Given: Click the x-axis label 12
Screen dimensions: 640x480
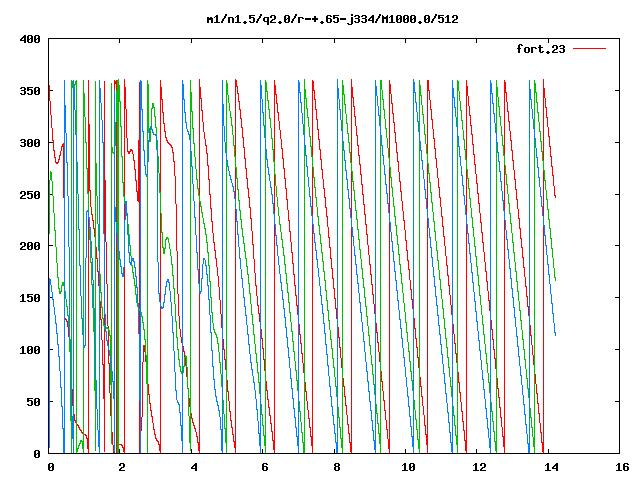Looking at the screenshot, I should click(480, 467).
